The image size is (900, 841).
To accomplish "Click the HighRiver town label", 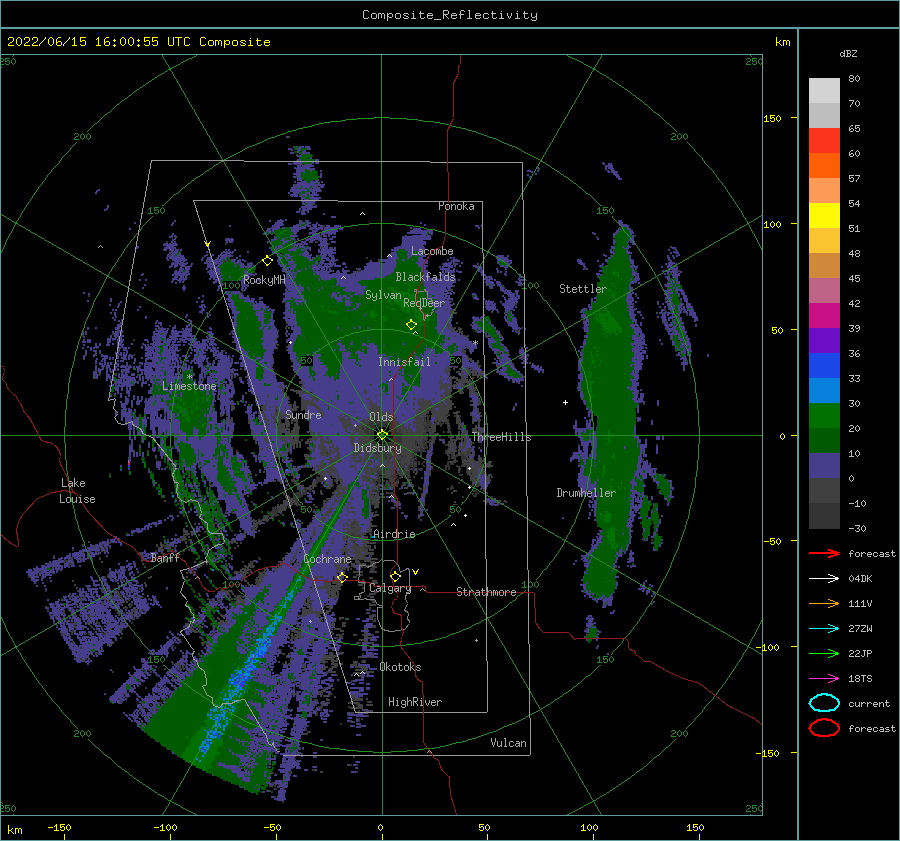I will click(x=415, y=702).
